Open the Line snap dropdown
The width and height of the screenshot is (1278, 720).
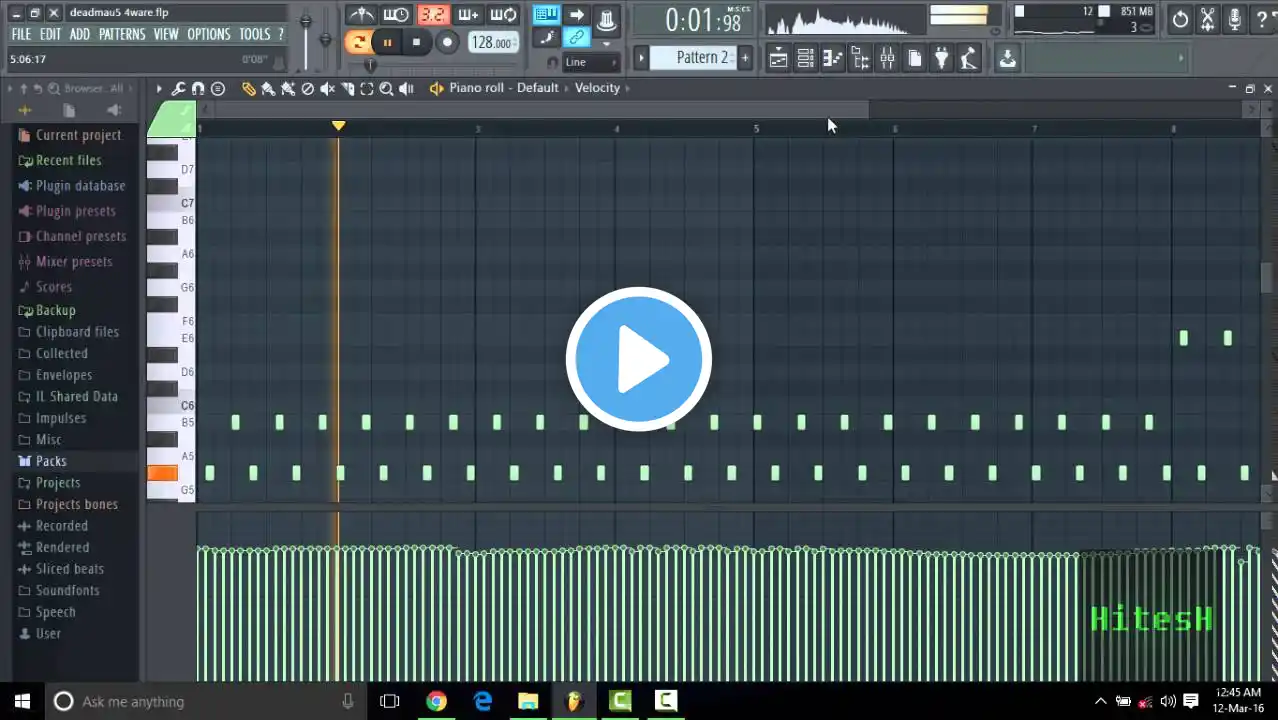pos(590,62)
